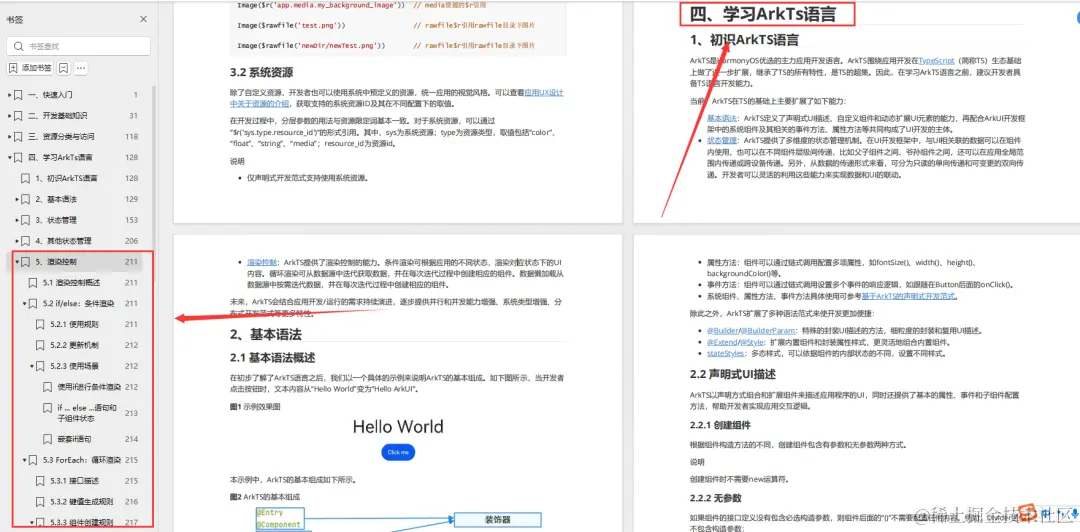Jump to 3、状态管理 bookmark label
The width and height of the screenshot is (1080, 532).
pyautogui.click(x=56, y=220)
